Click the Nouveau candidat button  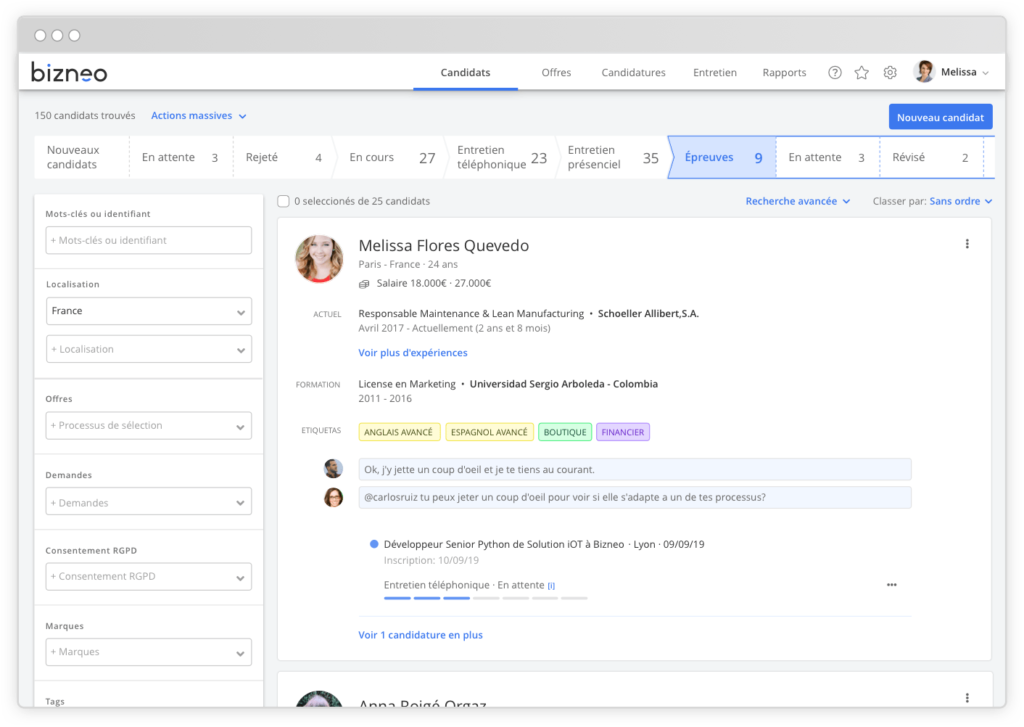[x=940, y=117]
